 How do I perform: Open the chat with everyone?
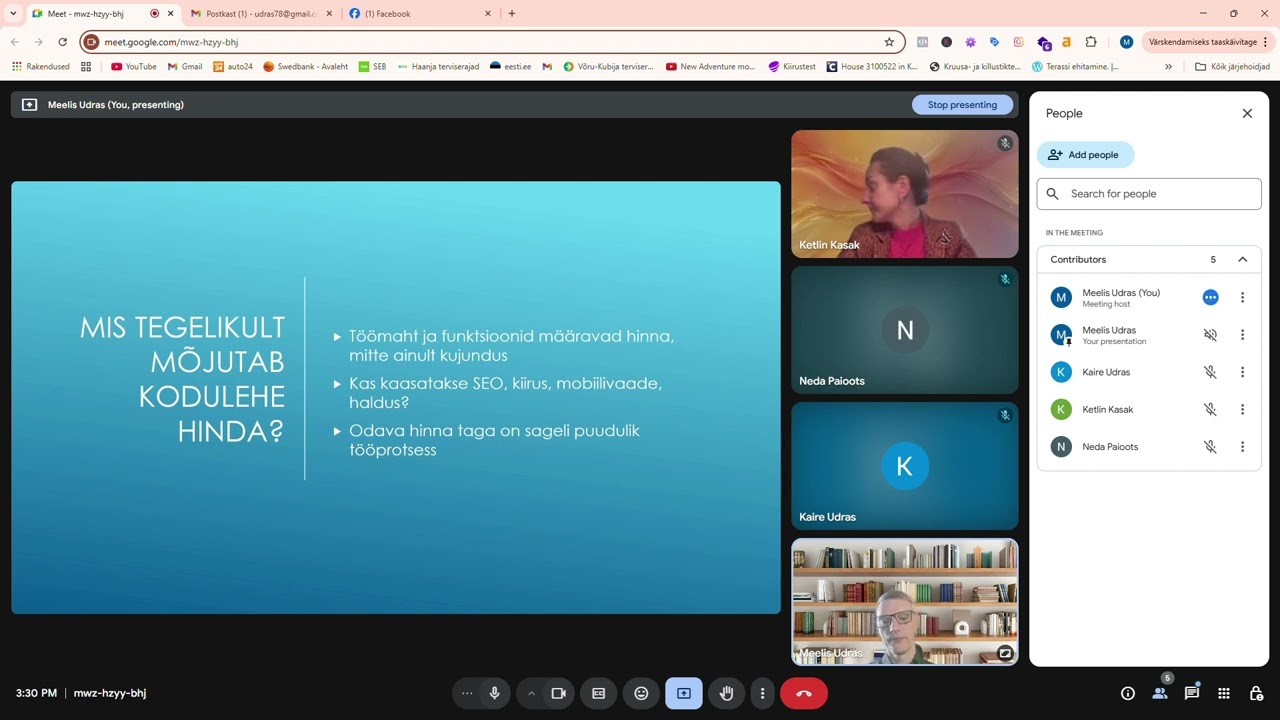(1192, 693)
